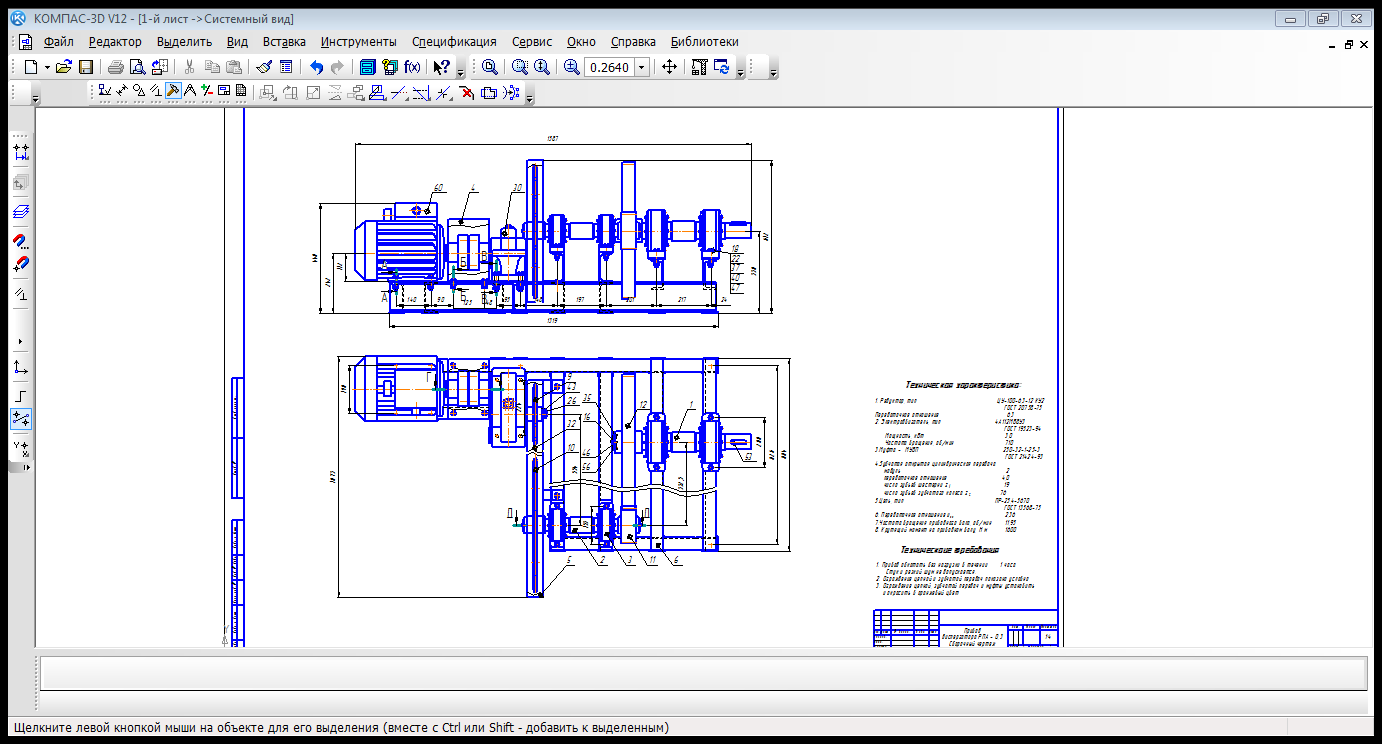
Task: Activate the context help pointer icon
Action: coord(441,67)
